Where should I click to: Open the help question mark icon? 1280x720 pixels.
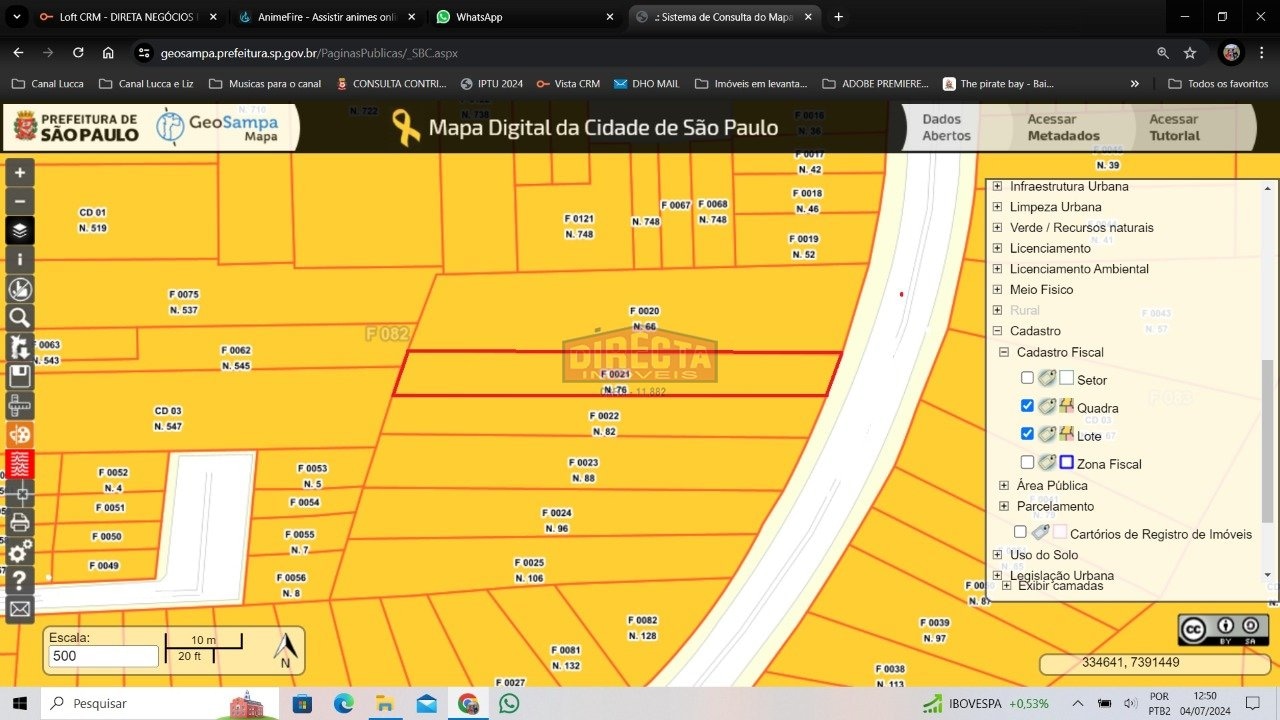pyautogui.click(x=20, y=580)
